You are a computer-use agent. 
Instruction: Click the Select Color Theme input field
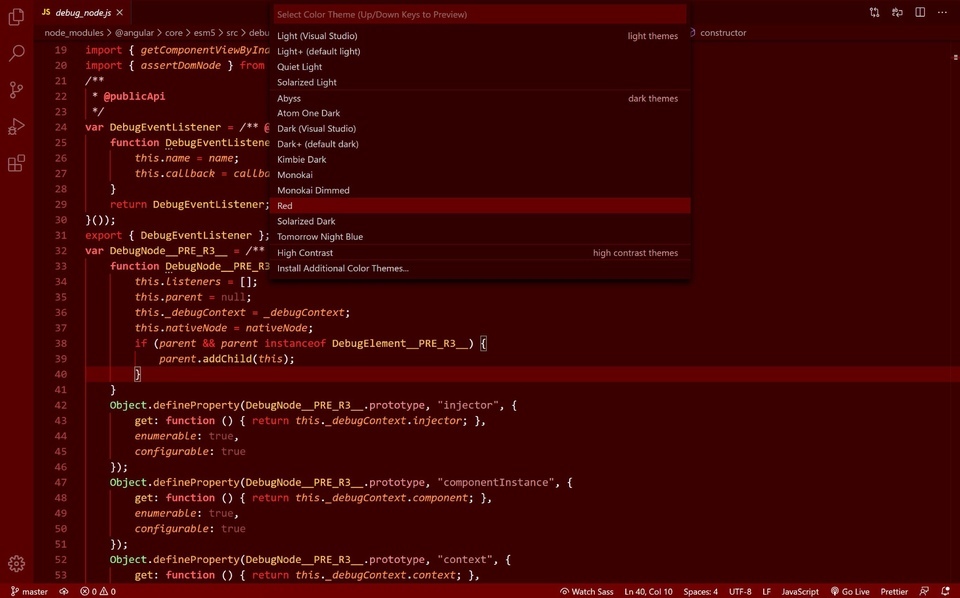tap(480, 15)
